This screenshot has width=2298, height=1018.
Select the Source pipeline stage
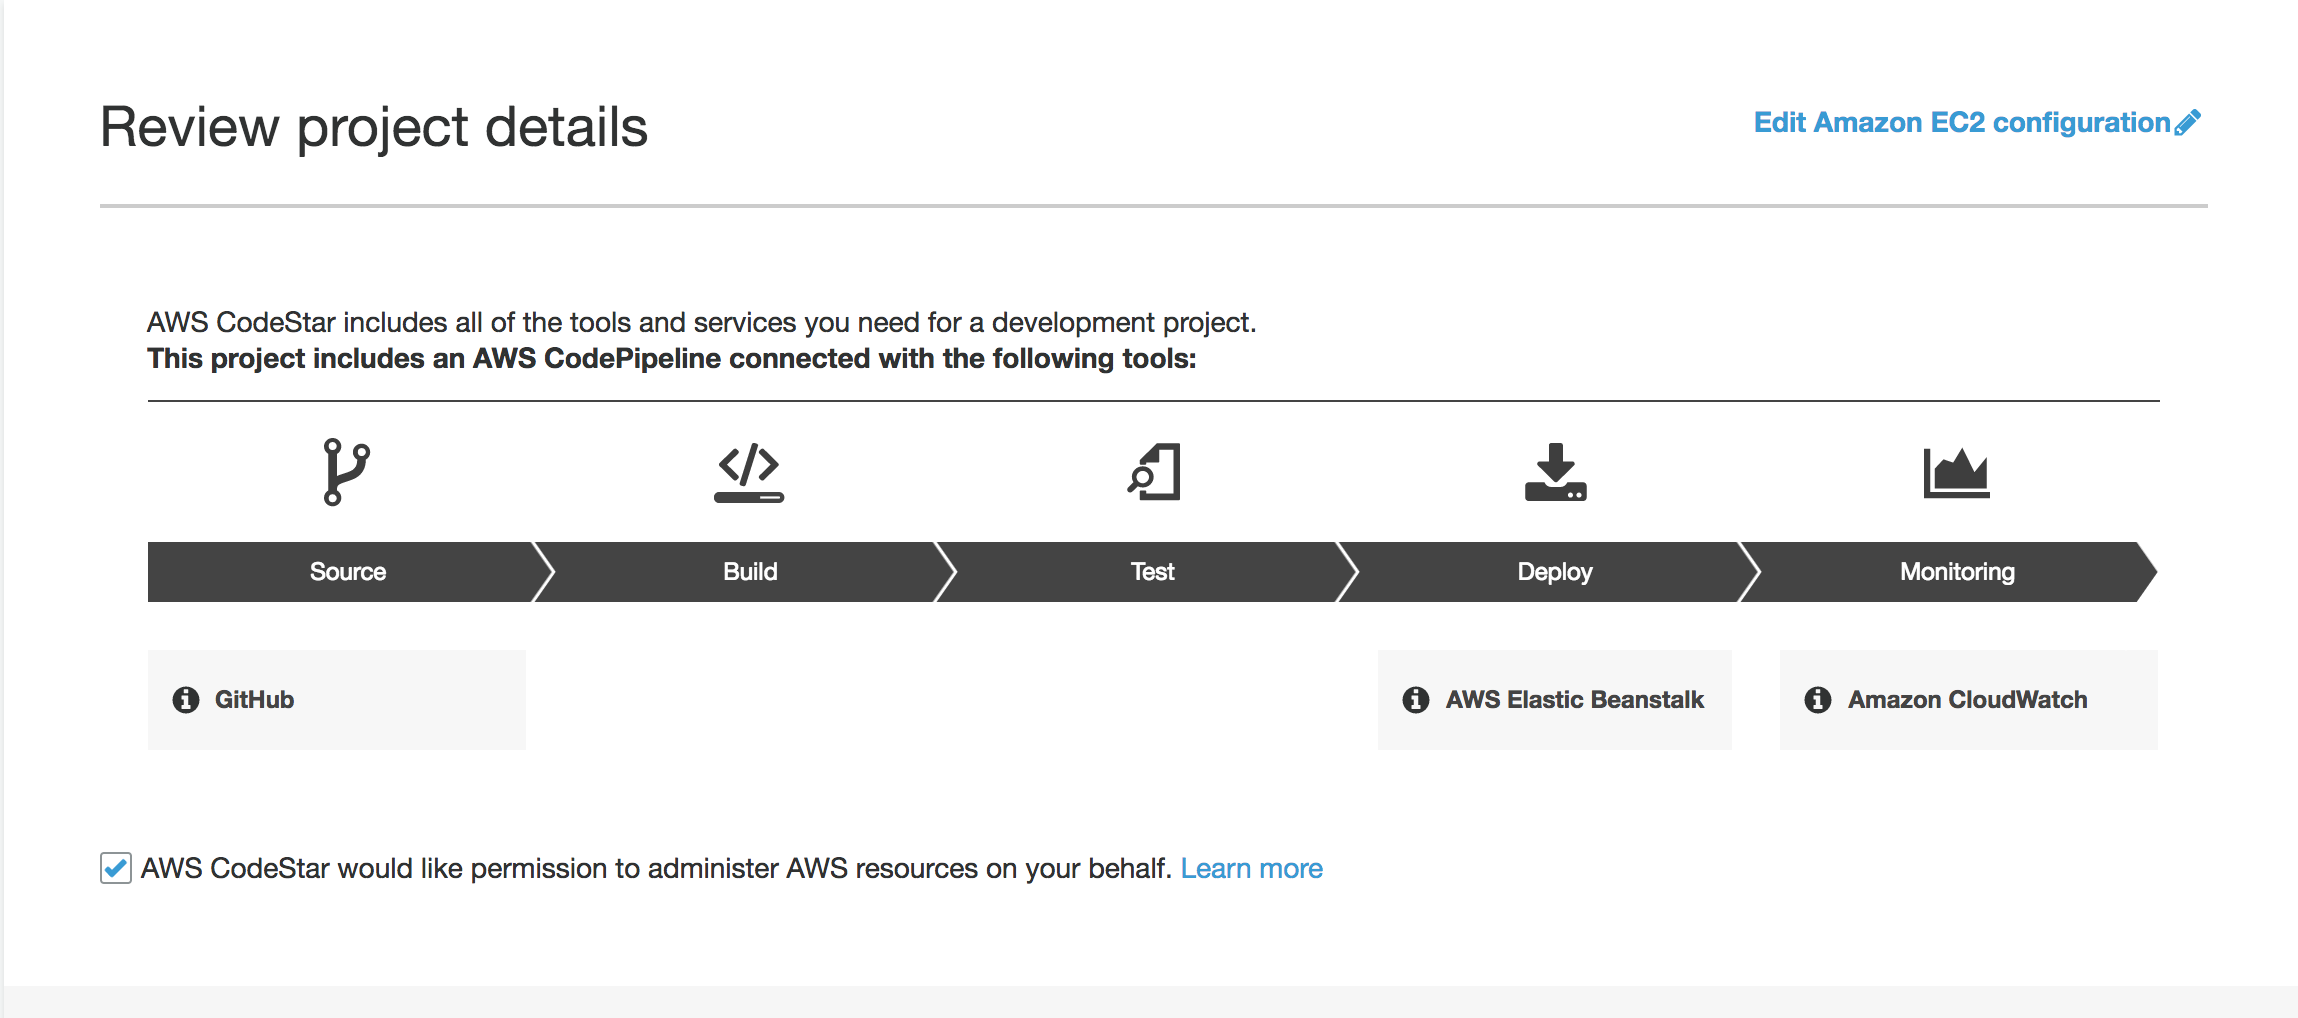[x=345, y=571]
